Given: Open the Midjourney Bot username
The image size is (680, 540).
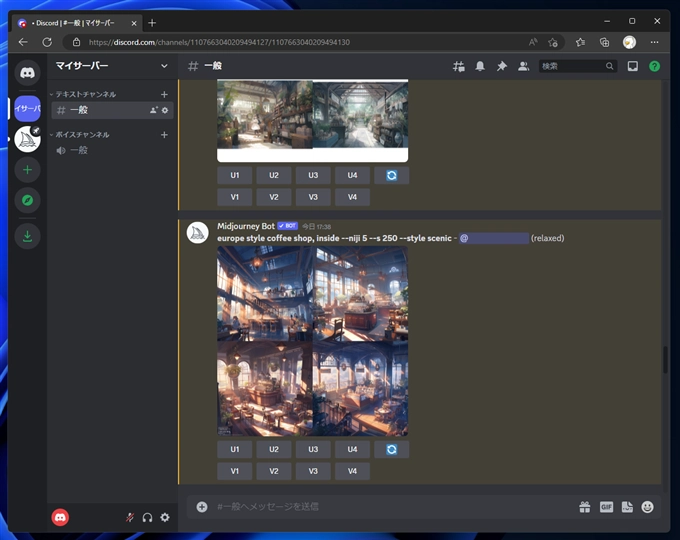Looking at the screenshot, I should point(246,226).
